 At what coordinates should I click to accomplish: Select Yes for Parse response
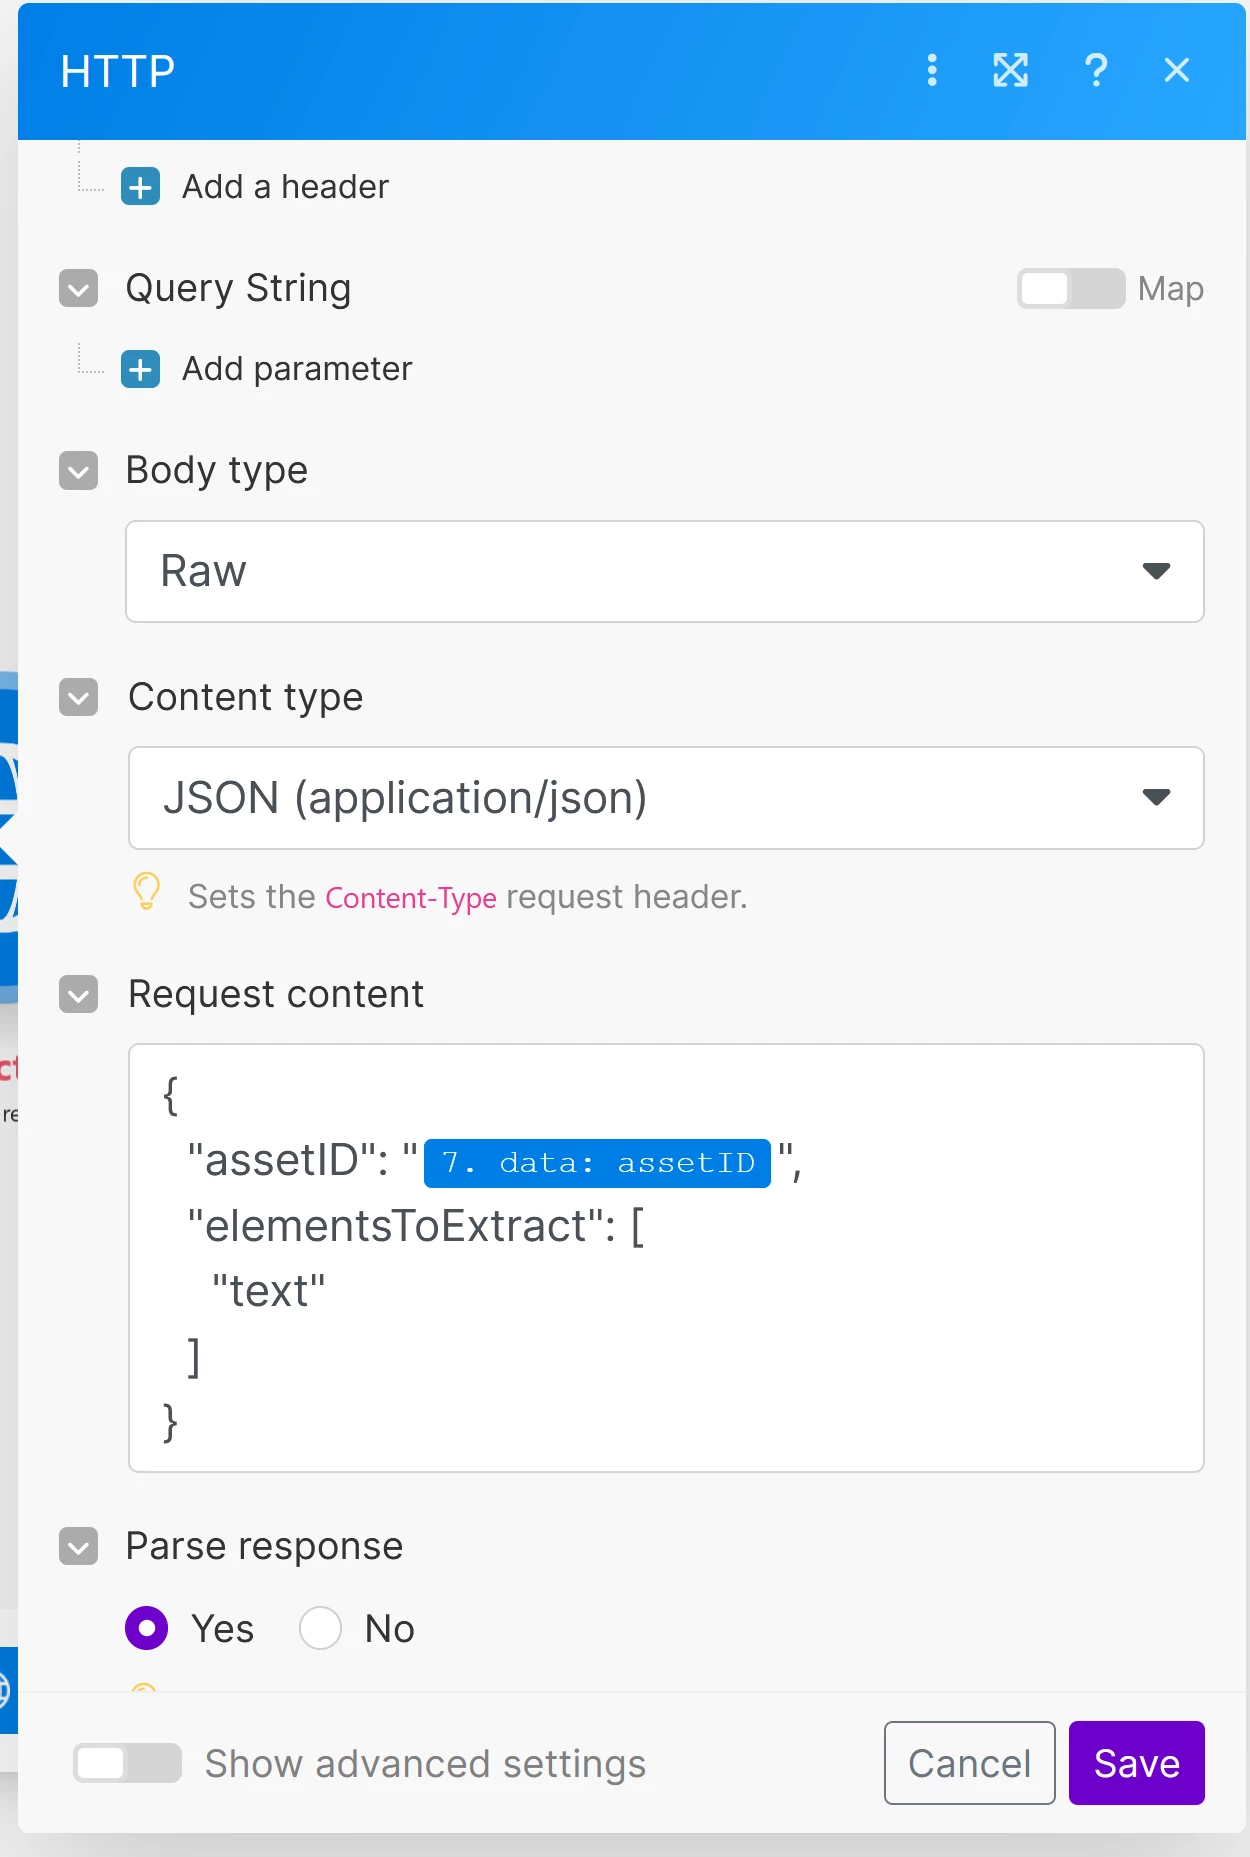[x=147, y=1627]
